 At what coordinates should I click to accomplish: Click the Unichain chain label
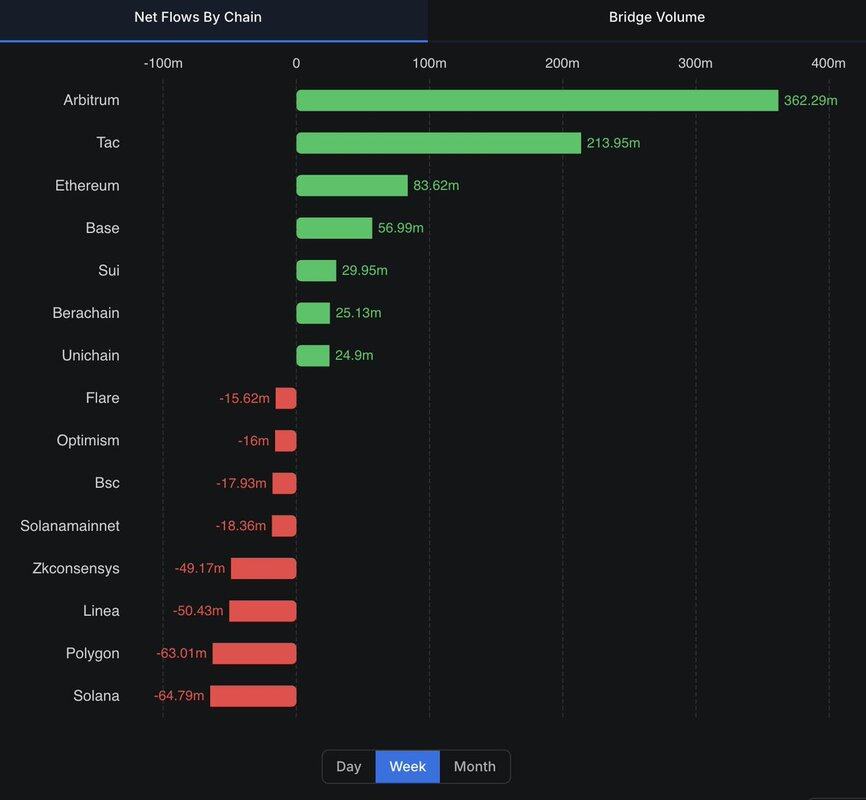point(91,355)
